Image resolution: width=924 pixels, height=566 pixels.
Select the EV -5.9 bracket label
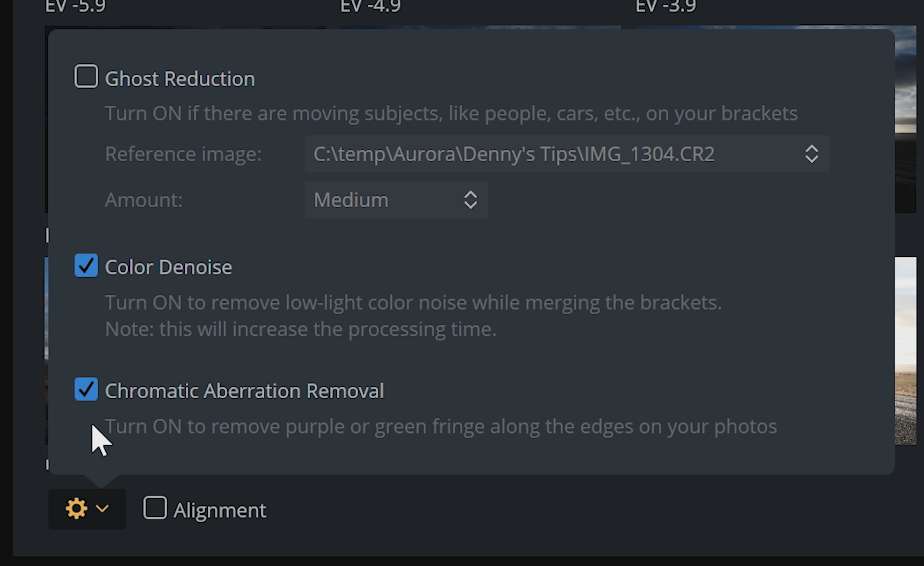(75, 6)
